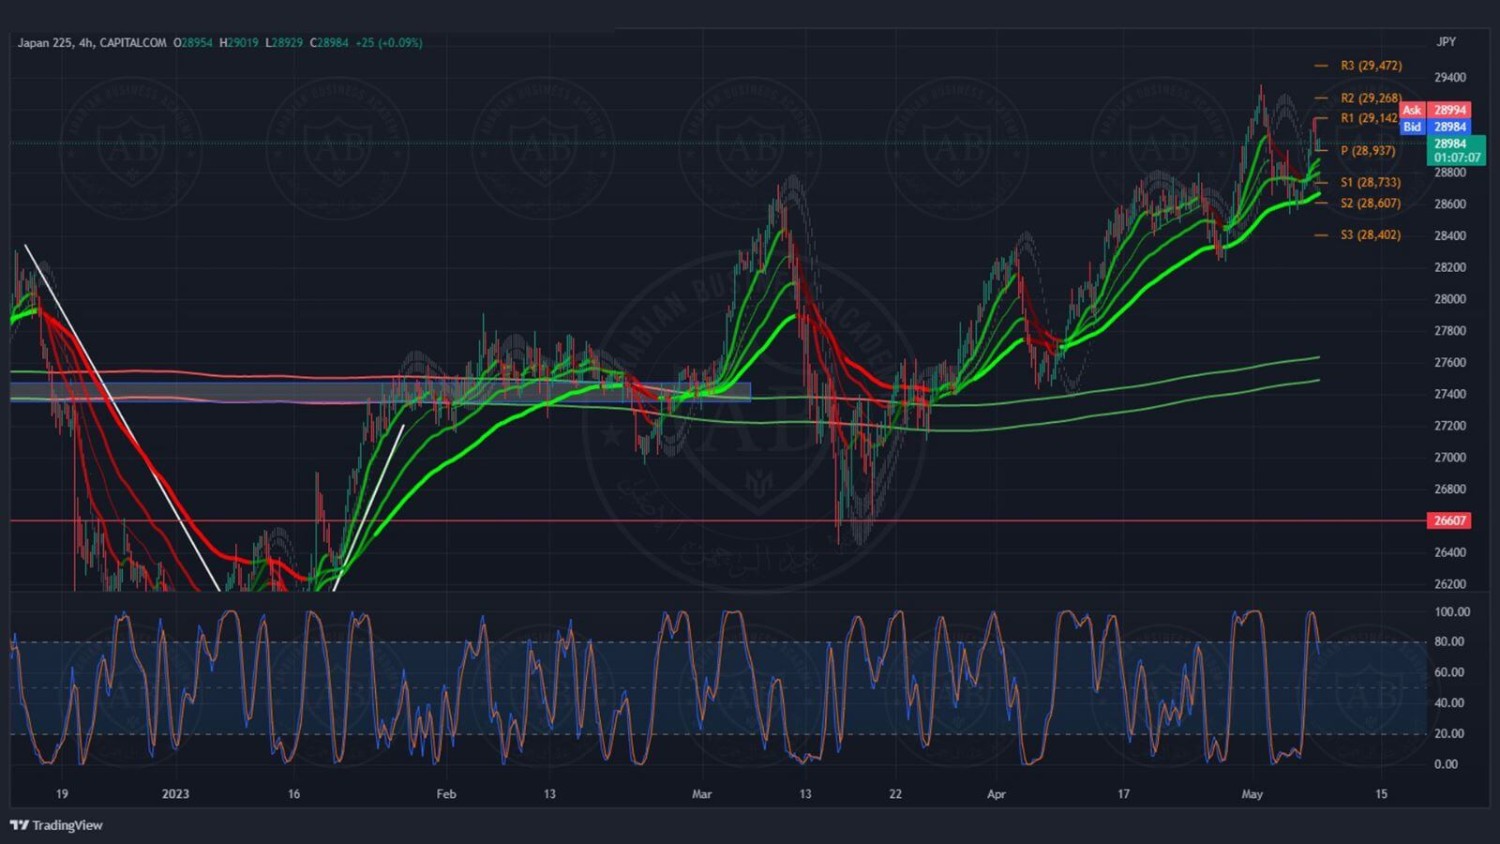Click the 16 date label on time axis
The height and width of the screenshot is (844, 1500).
(294, 794)
